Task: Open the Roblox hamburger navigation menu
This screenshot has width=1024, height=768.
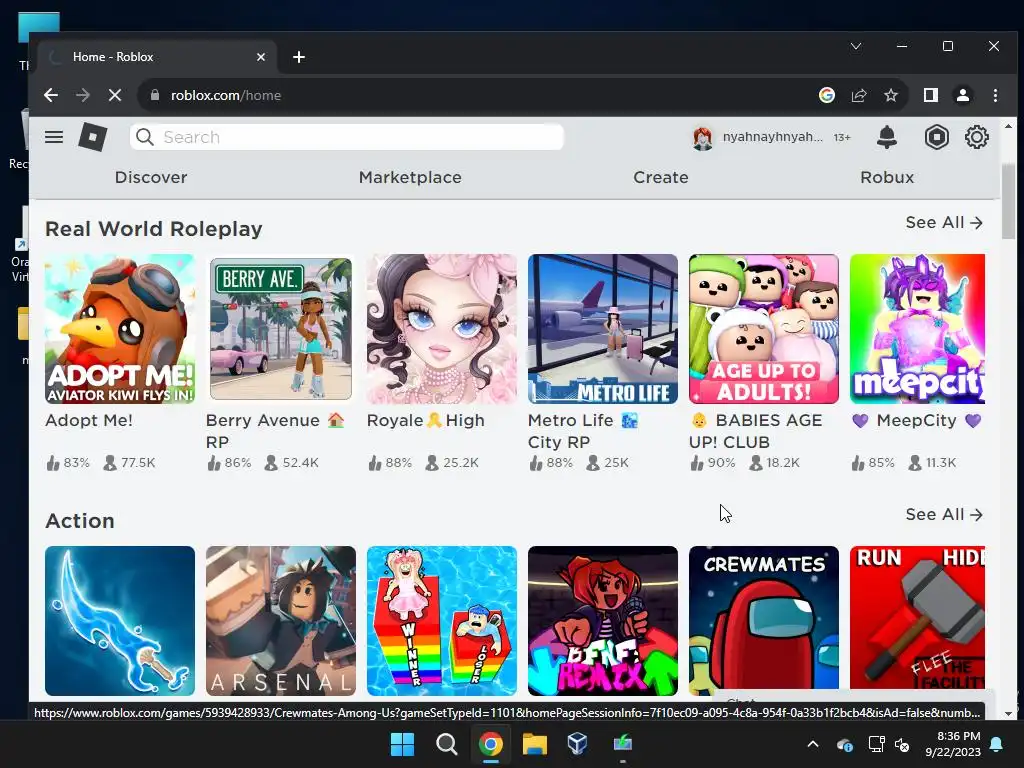Action: click(54, 137)
